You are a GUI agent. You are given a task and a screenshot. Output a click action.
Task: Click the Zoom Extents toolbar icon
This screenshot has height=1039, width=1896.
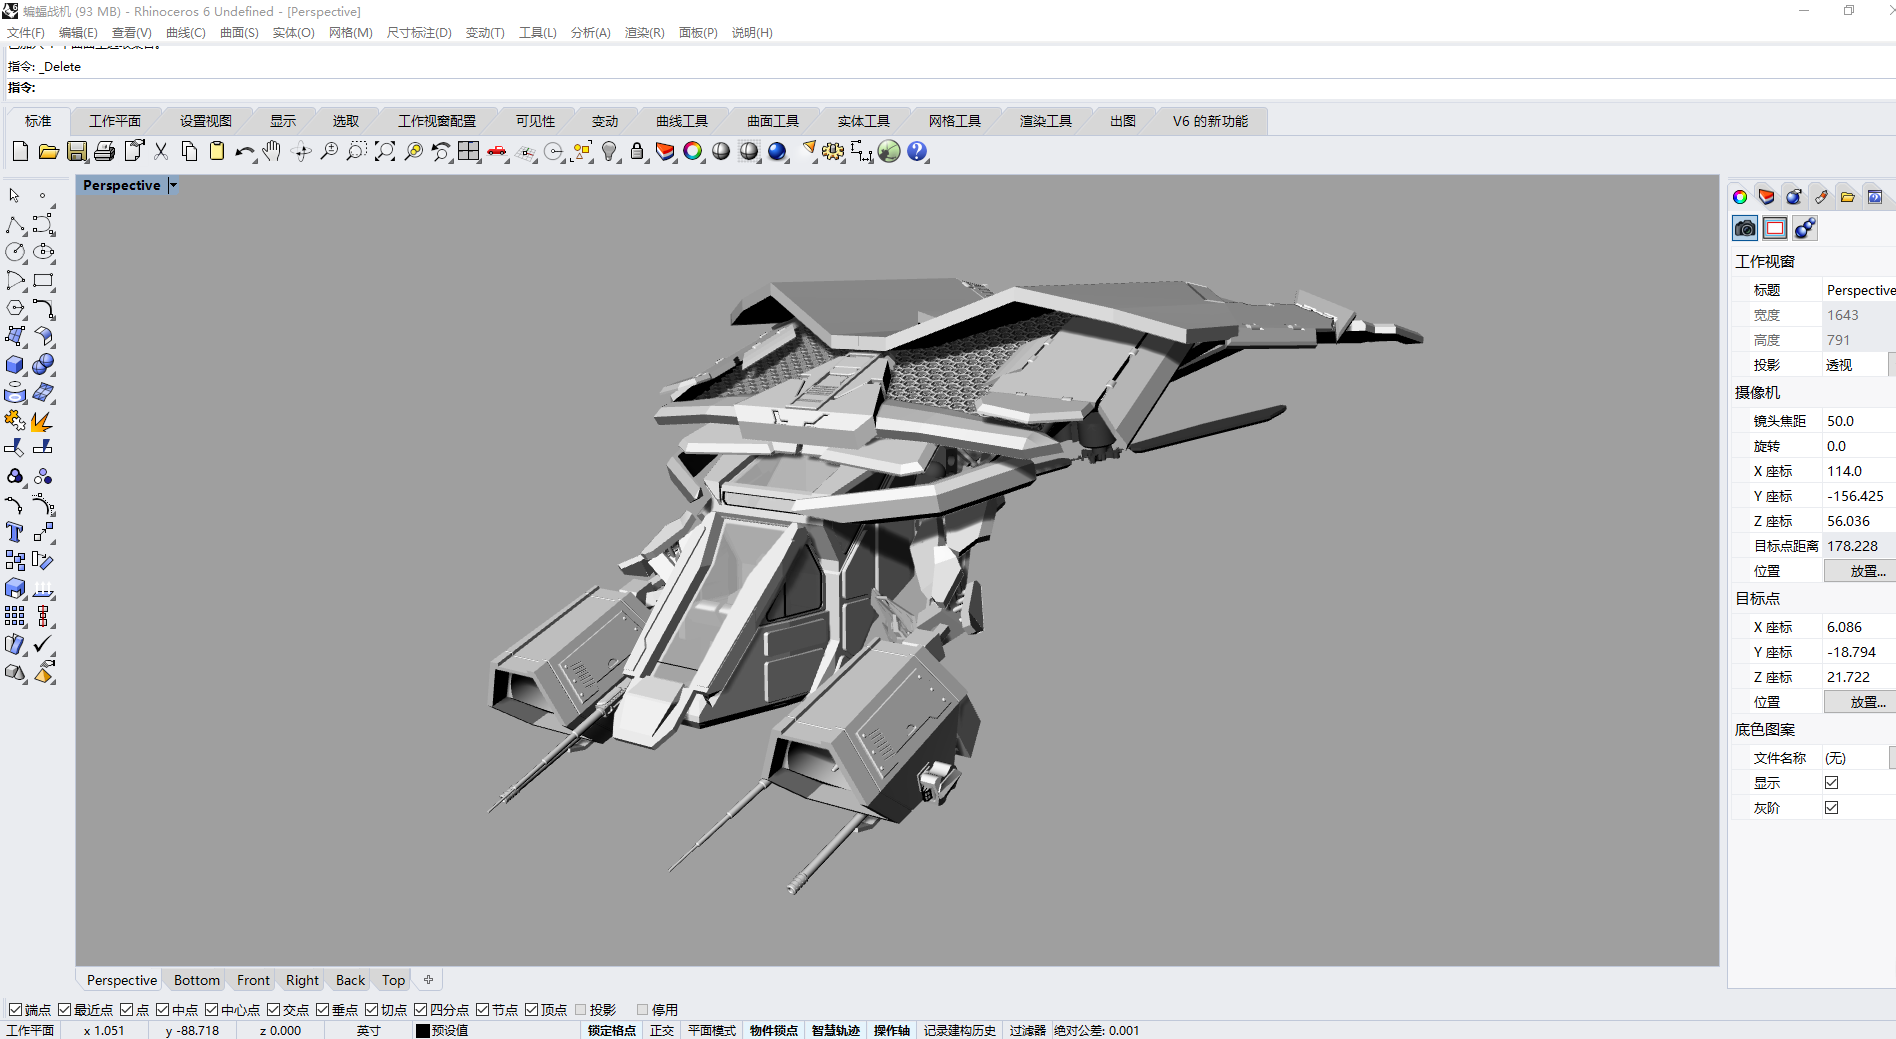[385, 151]
